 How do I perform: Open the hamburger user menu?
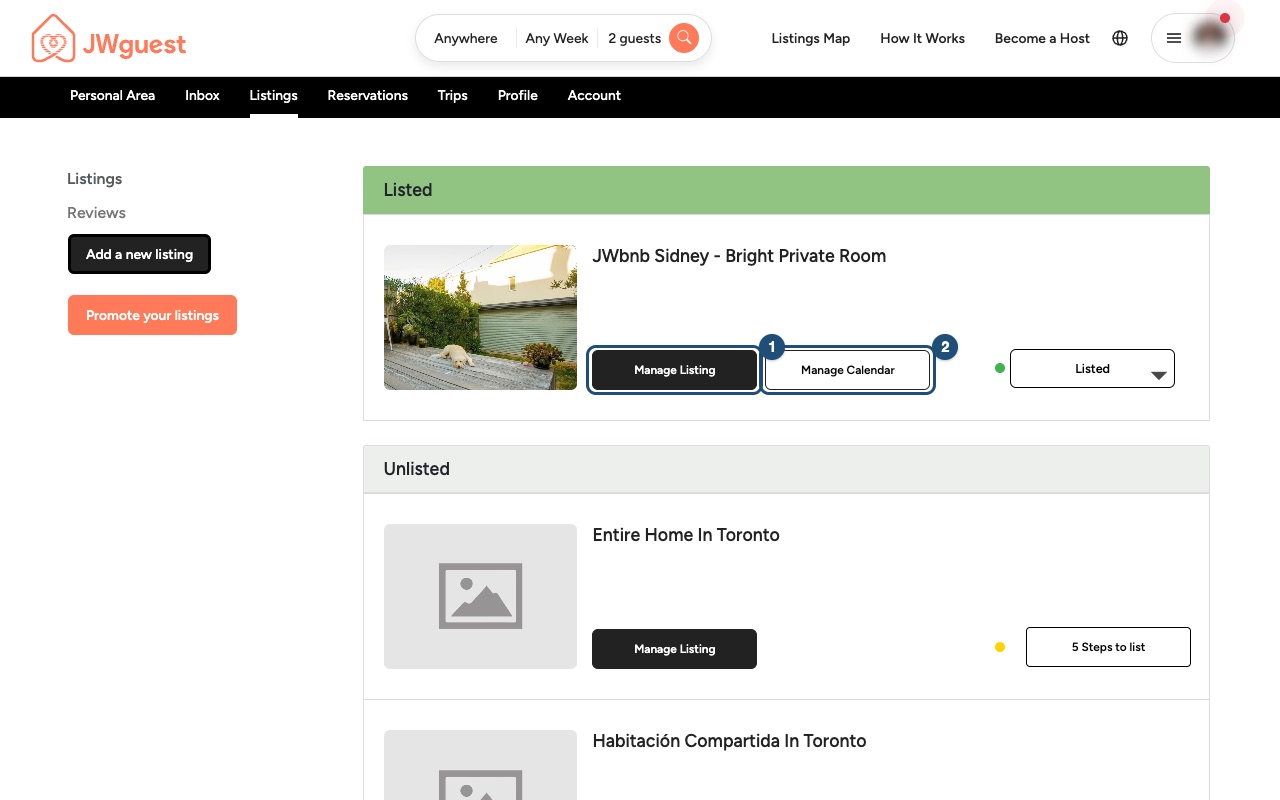tap(1174, 38)
